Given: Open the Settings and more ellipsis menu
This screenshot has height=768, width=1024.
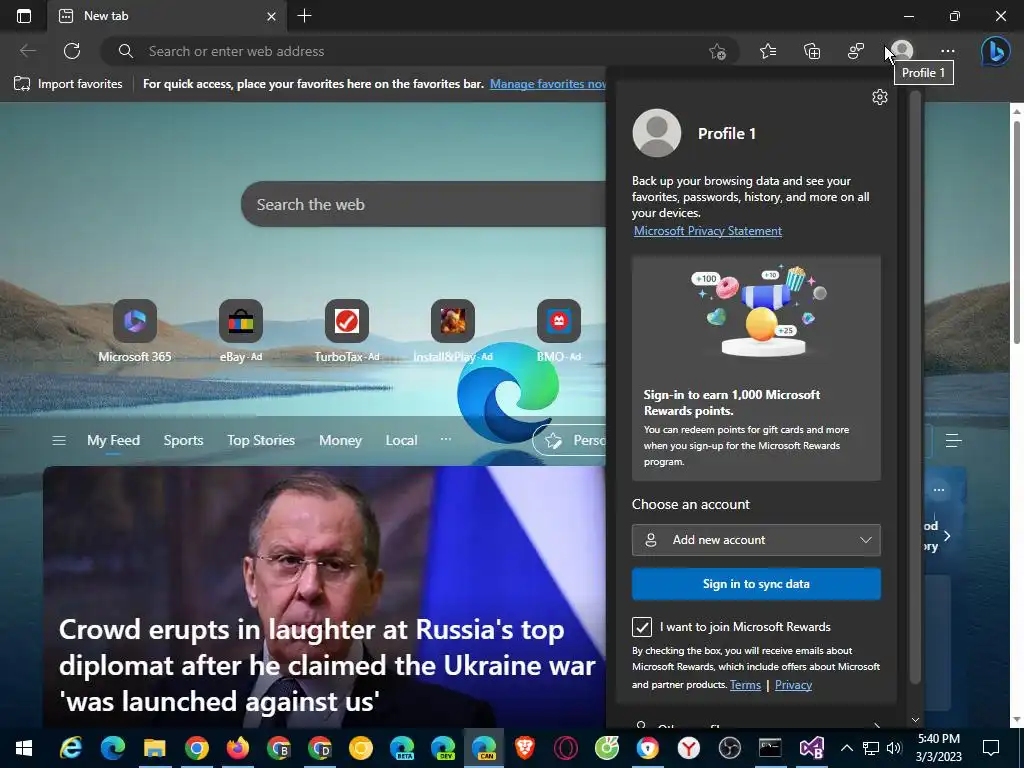Looking at the screenshot, I should 948,51.
